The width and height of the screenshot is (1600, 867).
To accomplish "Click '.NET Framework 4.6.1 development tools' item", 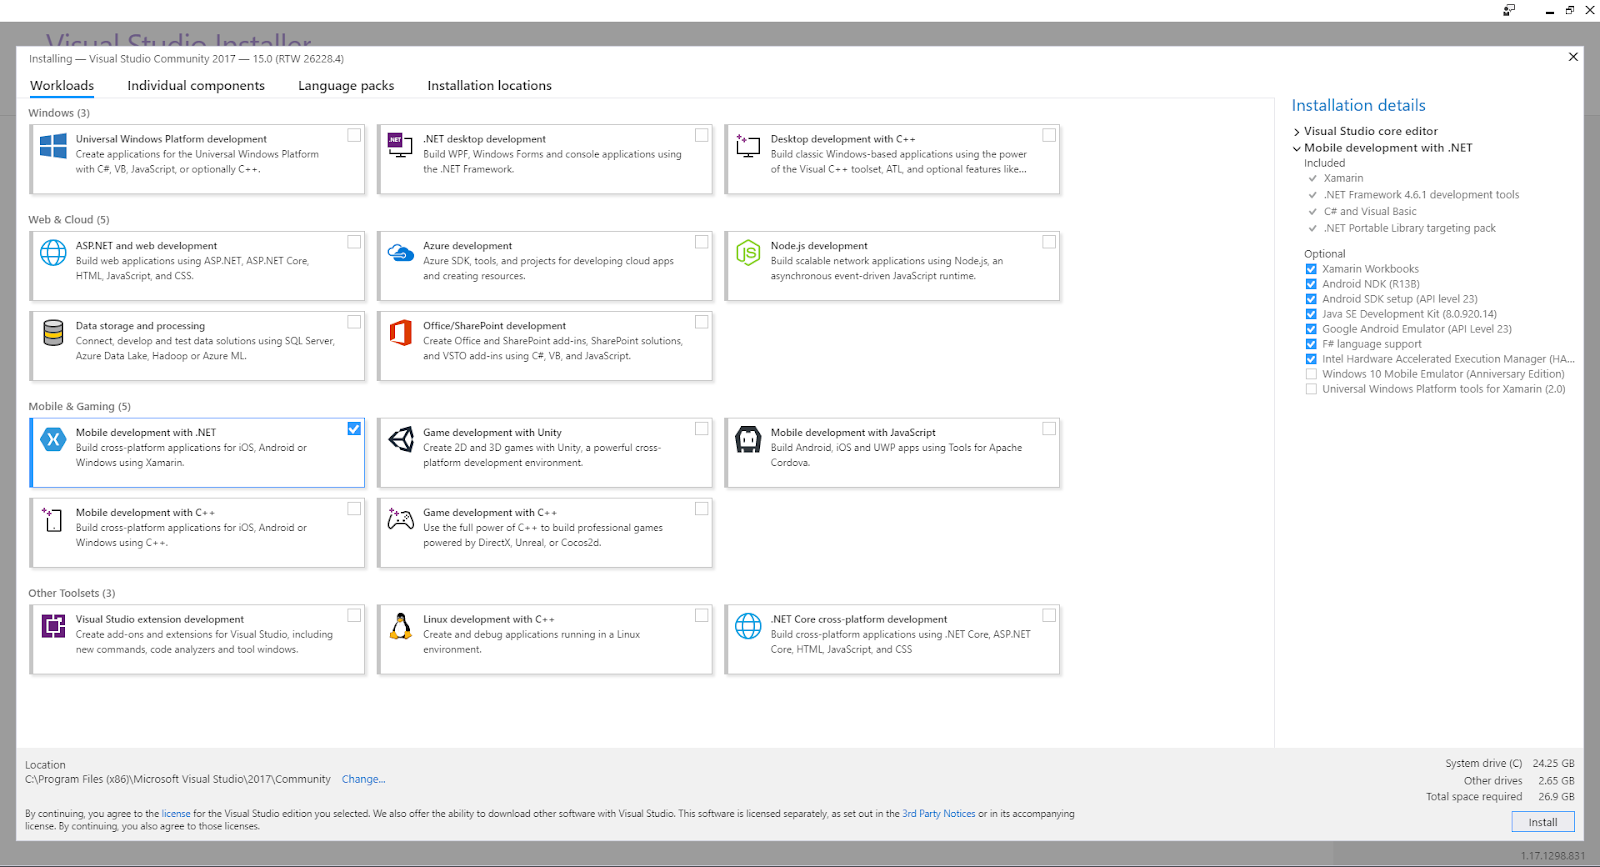I will click(1421, 195).
